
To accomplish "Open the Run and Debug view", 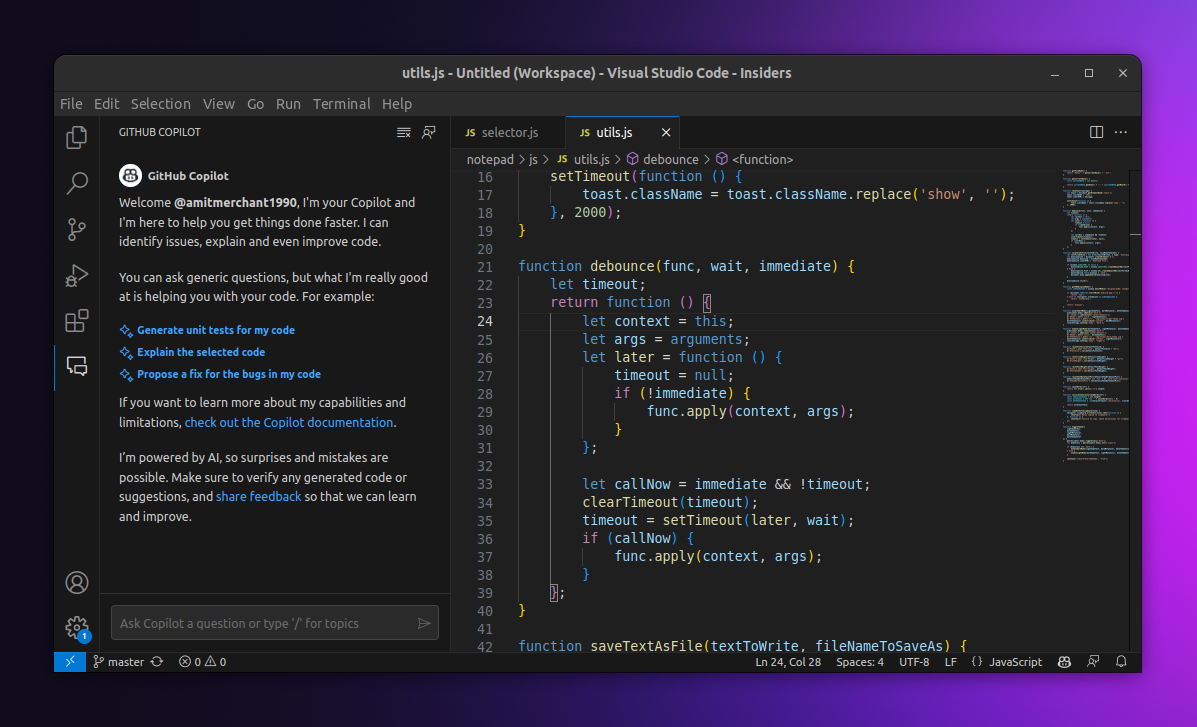I will pyautogui.click(x=76, y=275).
